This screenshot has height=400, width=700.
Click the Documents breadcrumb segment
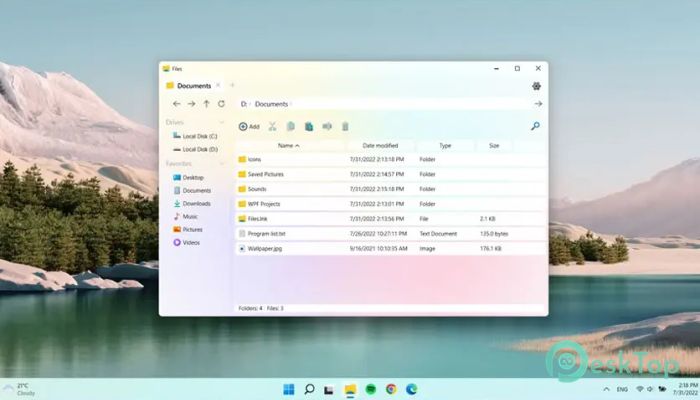pyautogui.click(x=271, y=104)
